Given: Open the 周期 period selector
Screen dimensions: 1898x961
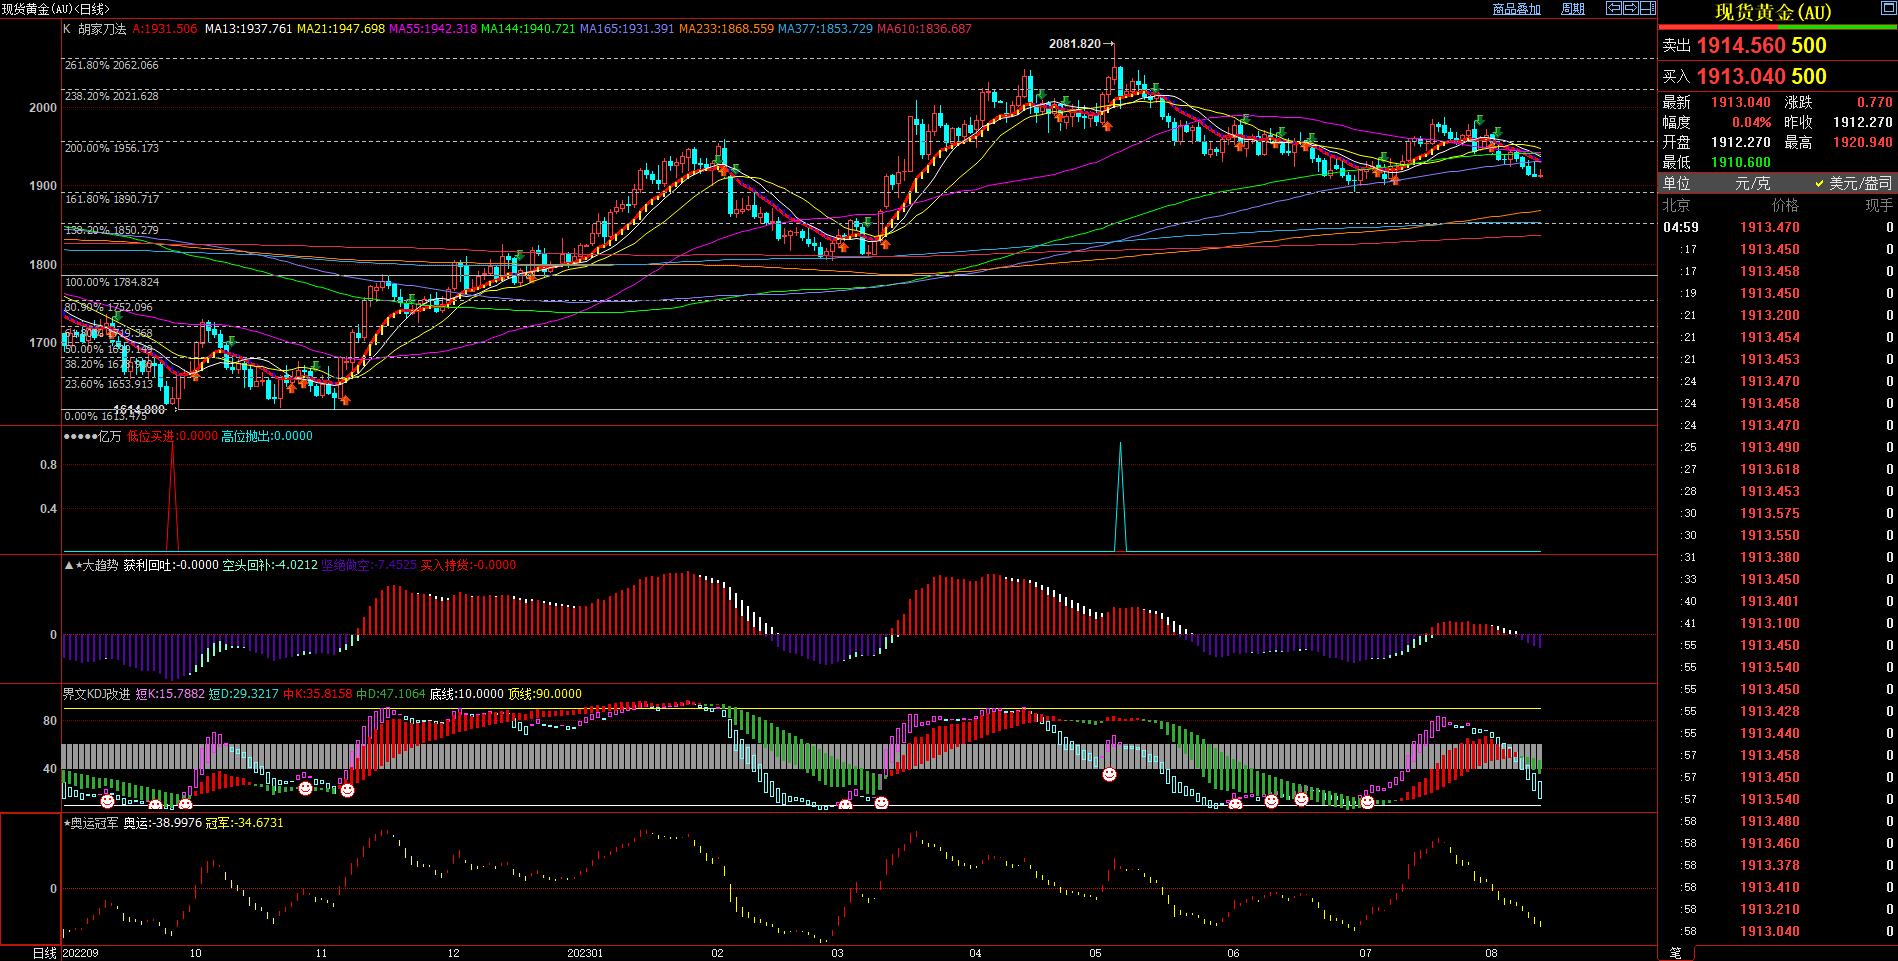Looking at the screenshot, I should (x=1573, y=9).
